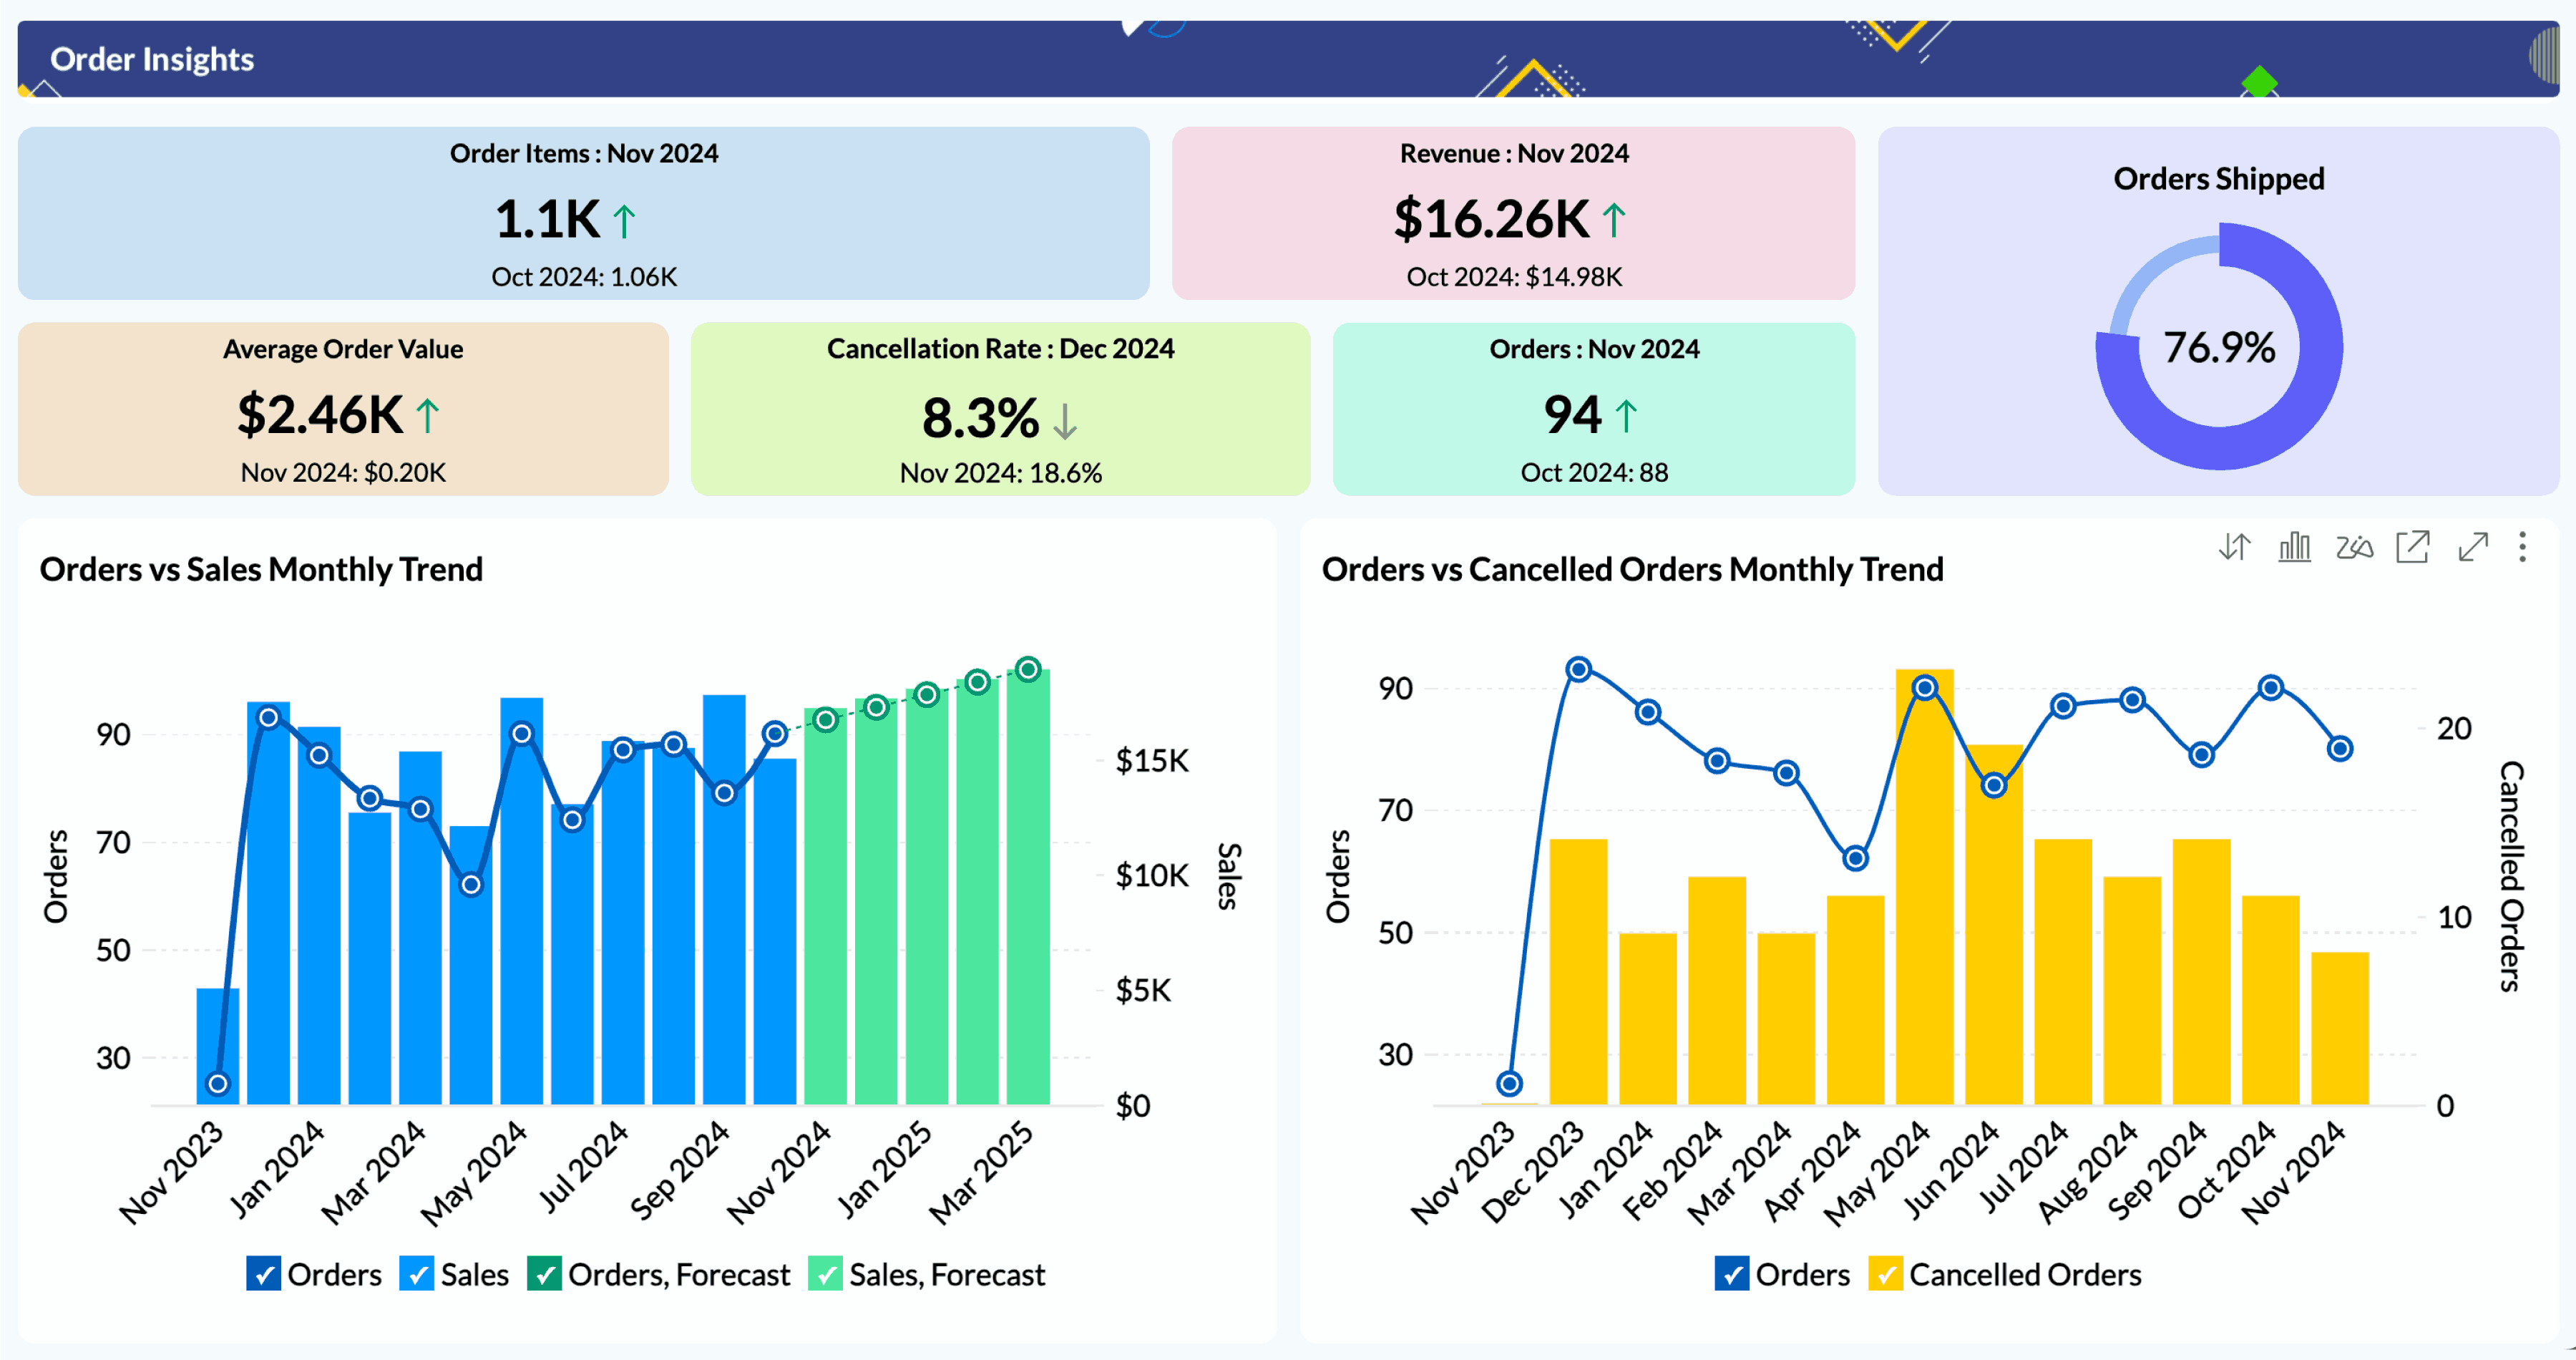Open Zia insights for the monthly trend chart

pyautogui.click(x=2354, y=547)
